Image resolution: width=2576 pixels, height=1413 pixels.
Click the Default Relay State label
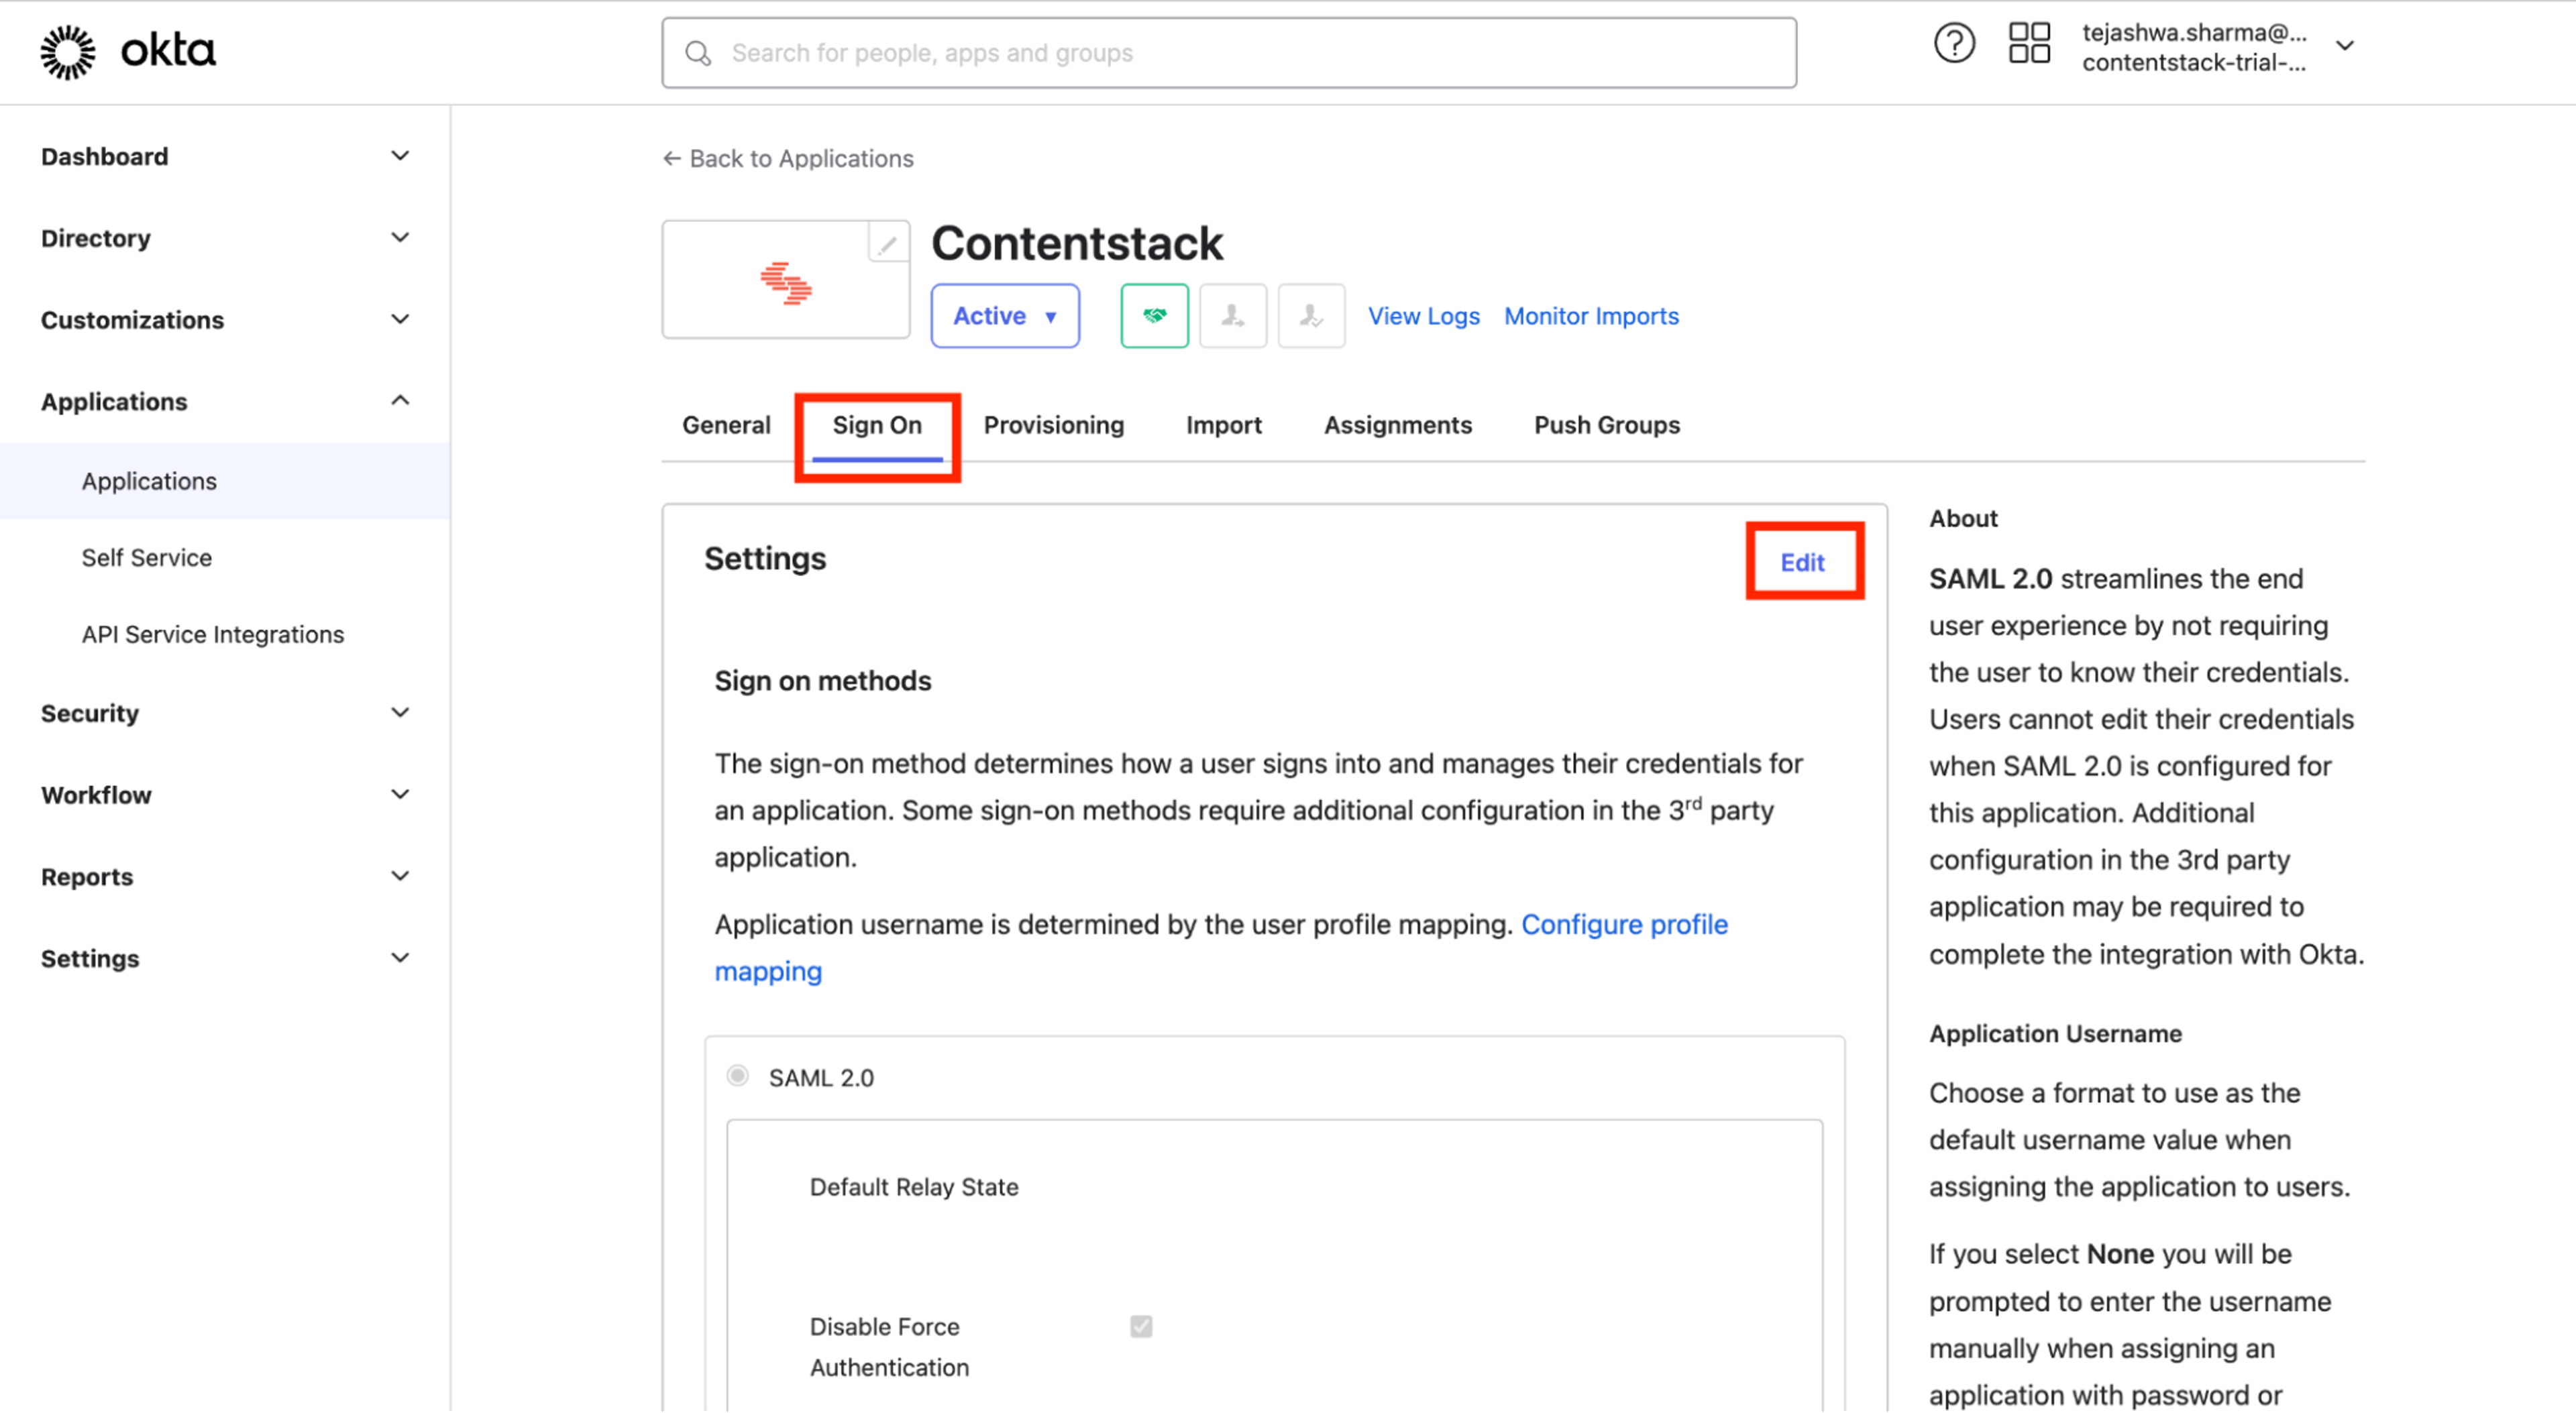coord(914,1187)
